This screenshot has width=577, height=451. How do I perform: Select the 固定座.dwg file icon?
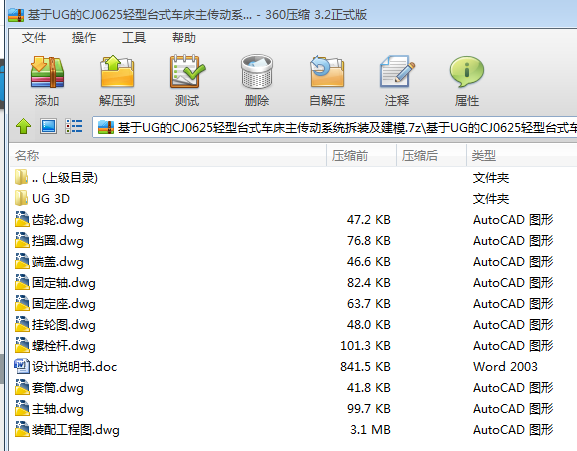click(22, 303)
